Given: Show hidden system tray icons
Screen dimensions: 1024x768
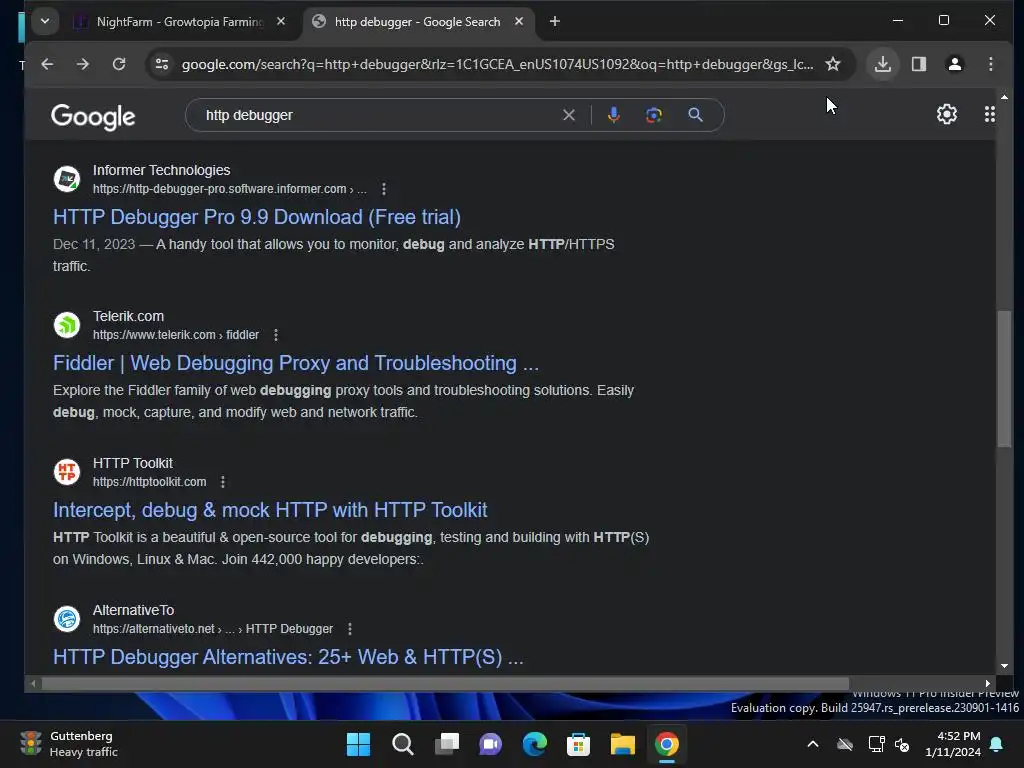Looking at the screenshot, I should 813,744.
